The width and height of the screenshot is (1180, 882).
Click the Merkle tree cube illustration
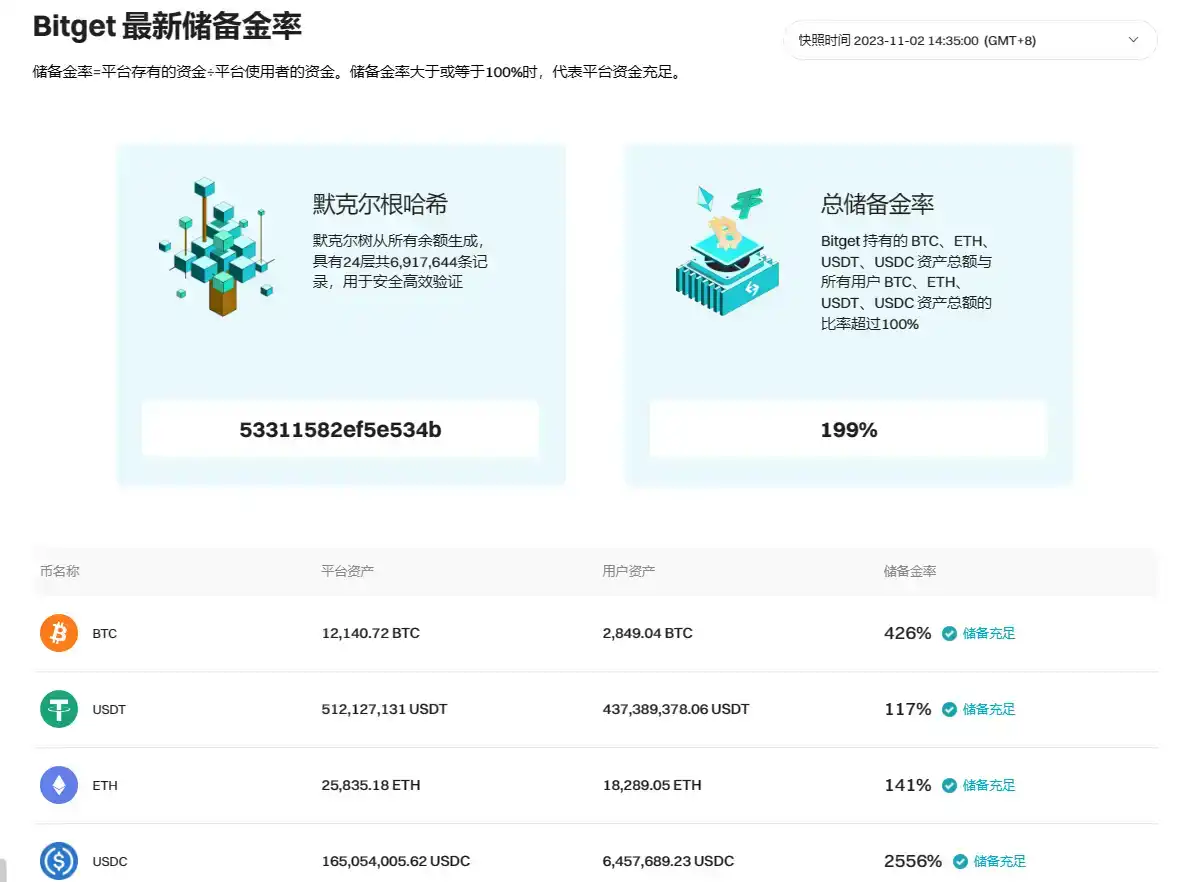(x=216, y=246)
